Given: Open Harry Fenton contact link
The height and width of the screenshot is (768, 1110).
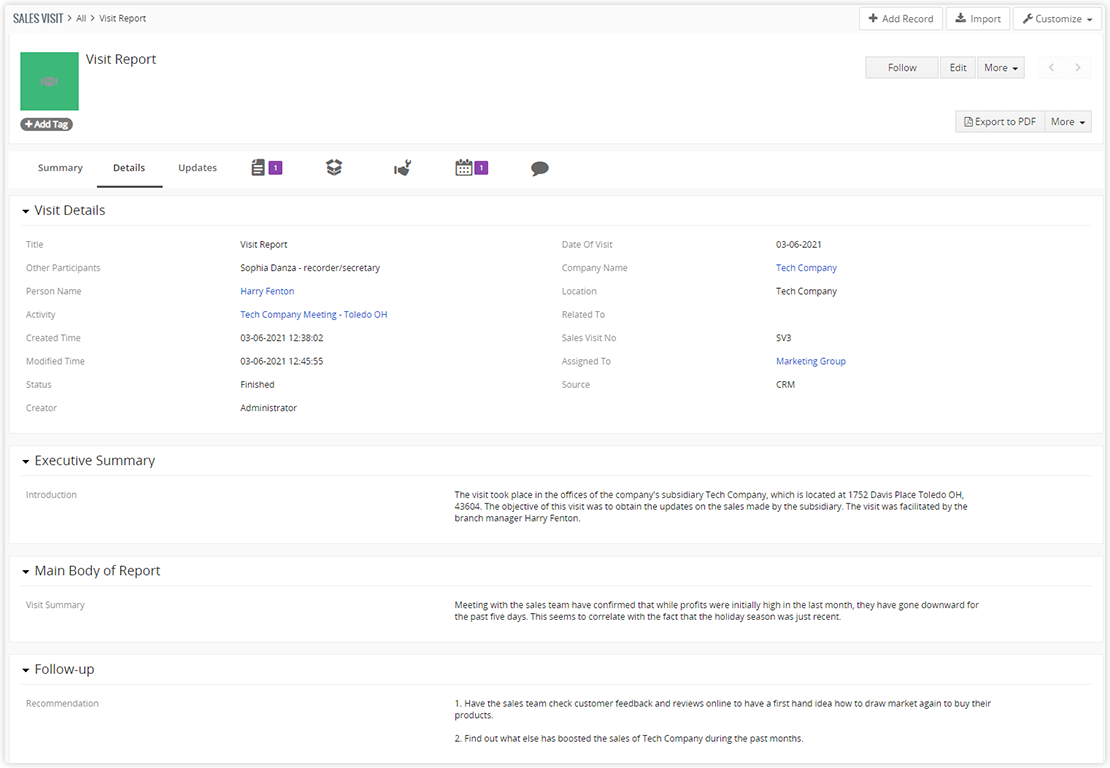Looking at the screenshot, I should [267, 291].
